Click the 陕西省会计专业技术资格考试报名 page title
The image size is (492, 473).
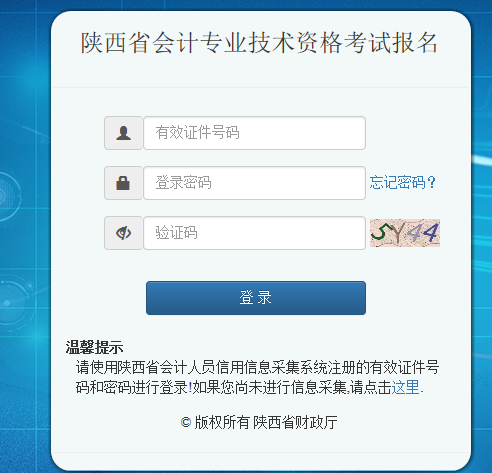point(259,43)
